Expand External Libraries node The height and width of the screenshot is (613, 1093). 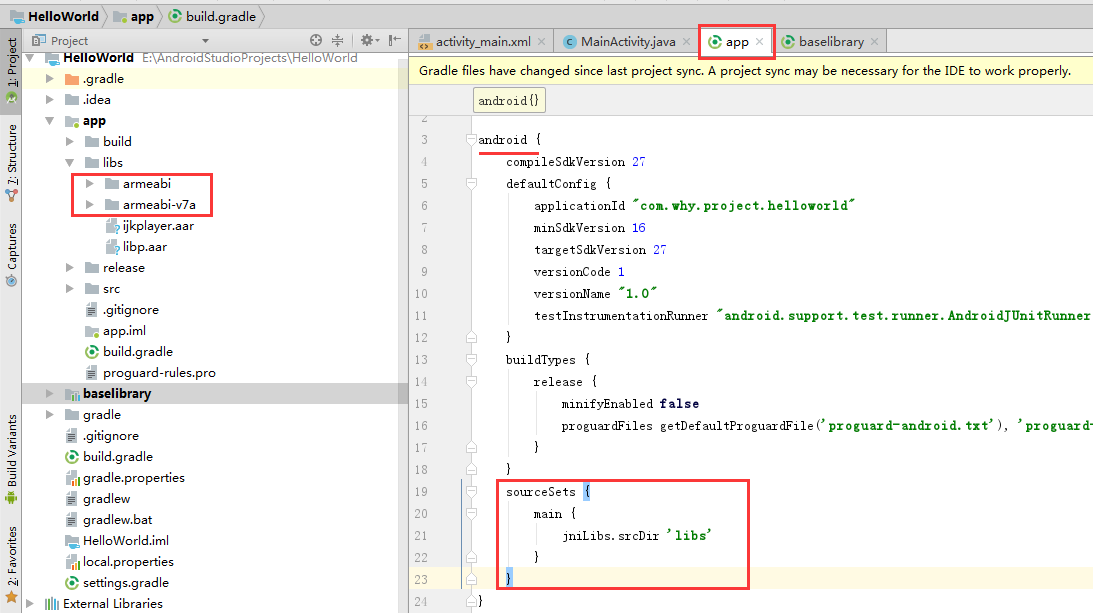coord(30,603)
